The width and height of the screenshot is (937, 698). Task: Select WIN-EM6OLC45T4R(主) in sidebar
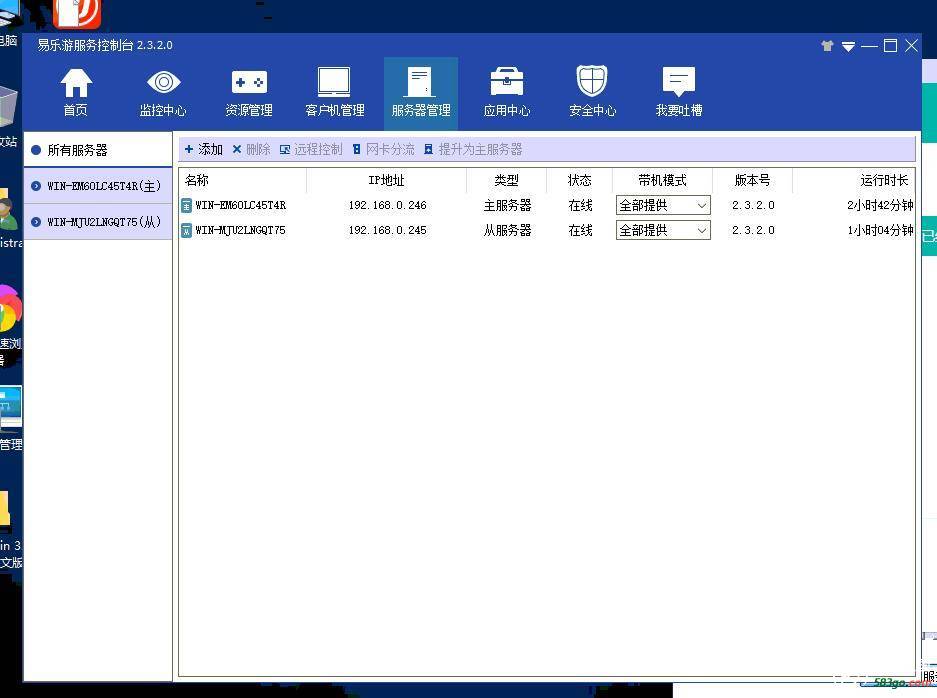pos(98,186)
